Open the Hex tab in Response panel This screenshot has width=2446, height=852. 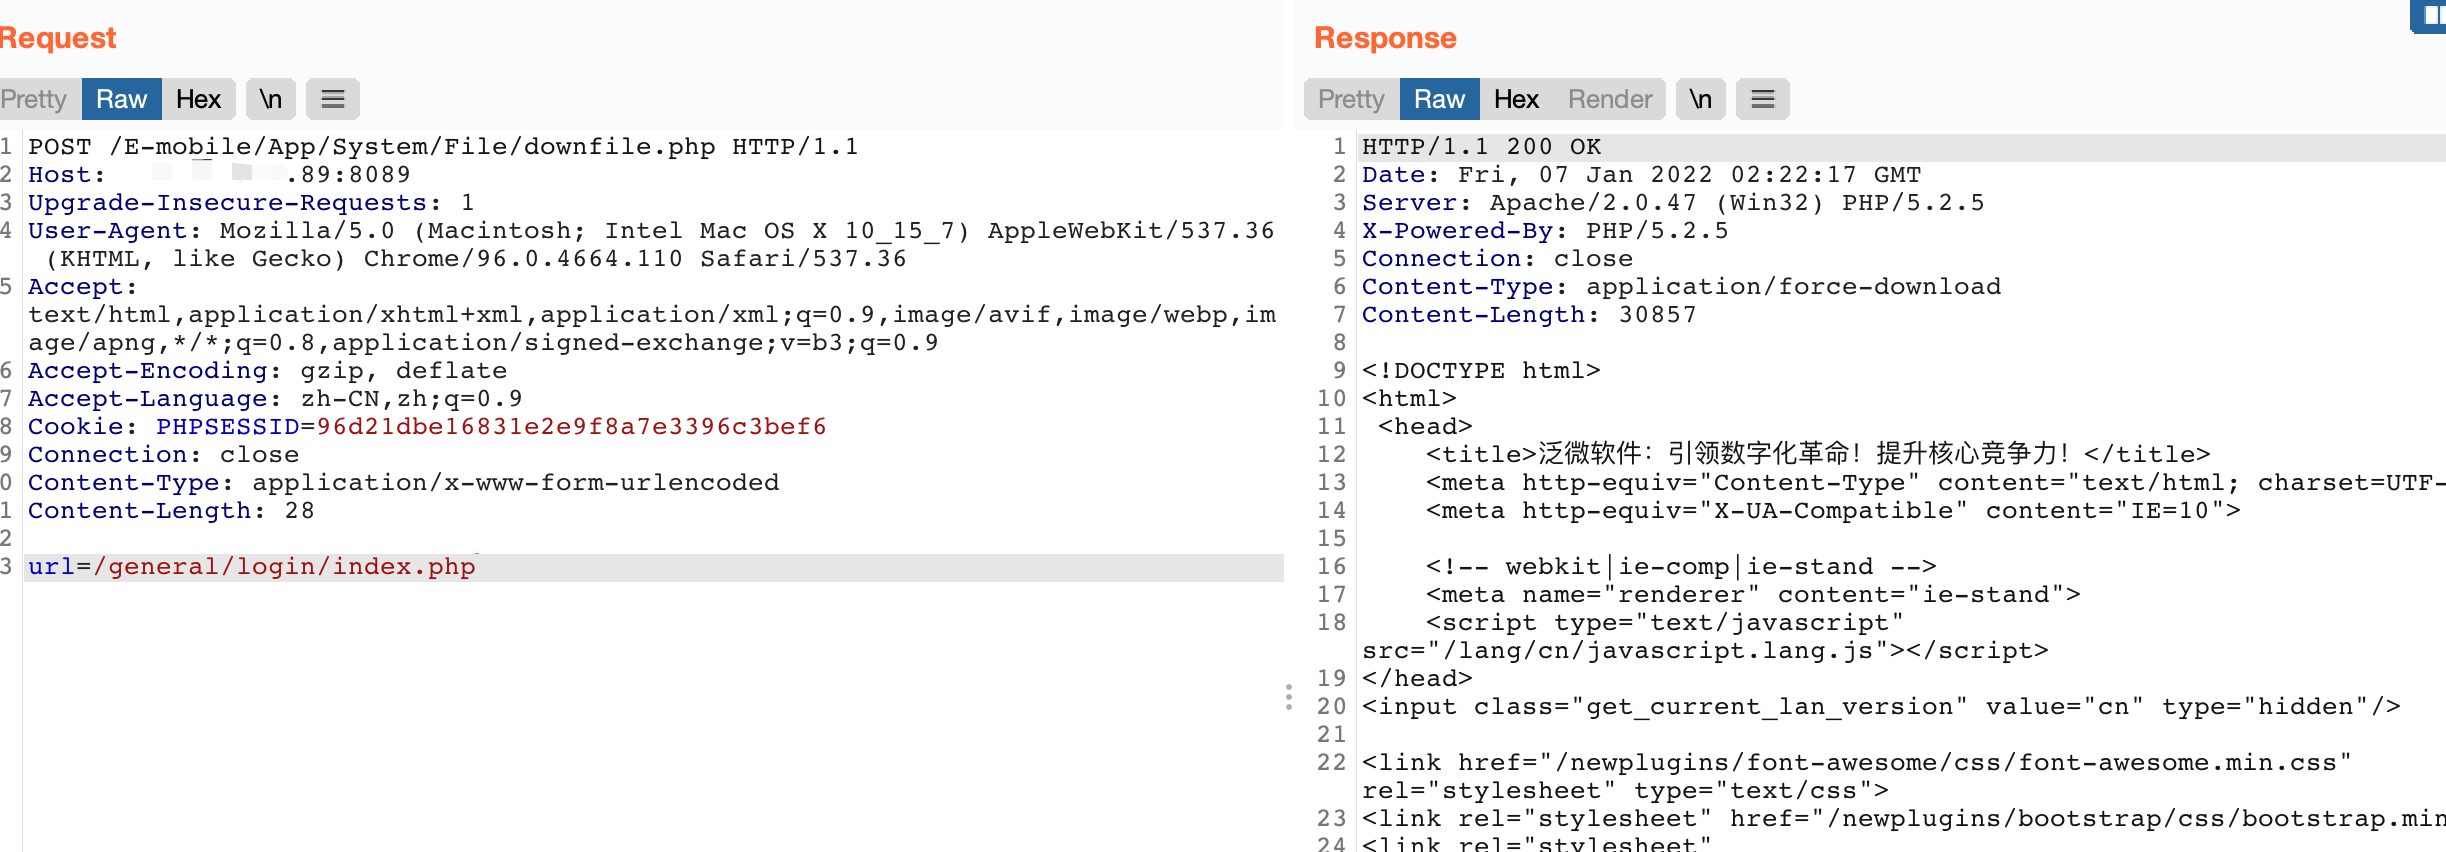[x=1516, y=99]
